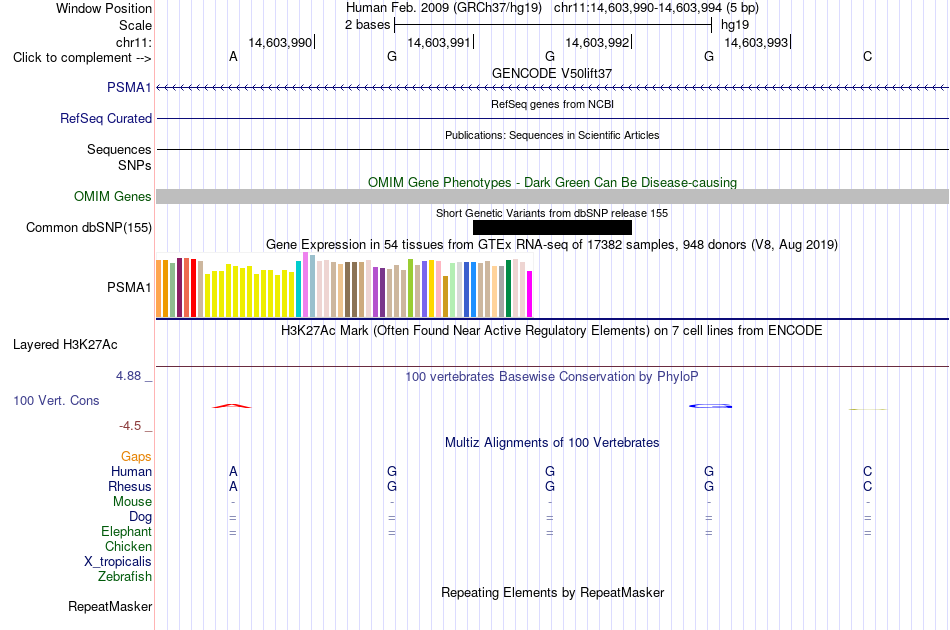Click the H3K27Ac Mark track title
This screenshot has width=950, height=630.
(552, 331)
